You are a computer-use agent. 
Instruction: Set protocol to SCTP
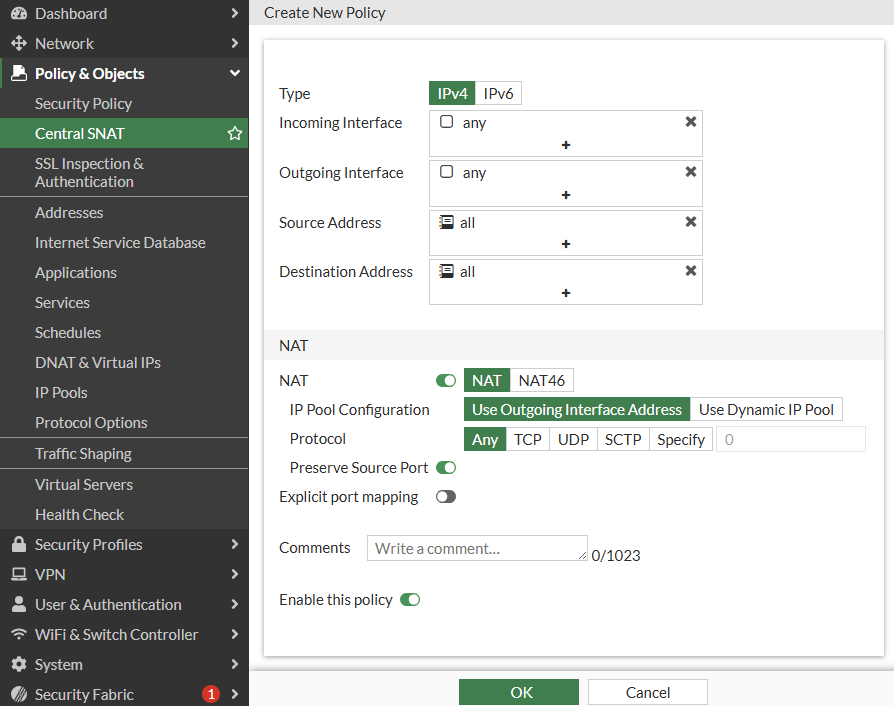coord(623,439)
